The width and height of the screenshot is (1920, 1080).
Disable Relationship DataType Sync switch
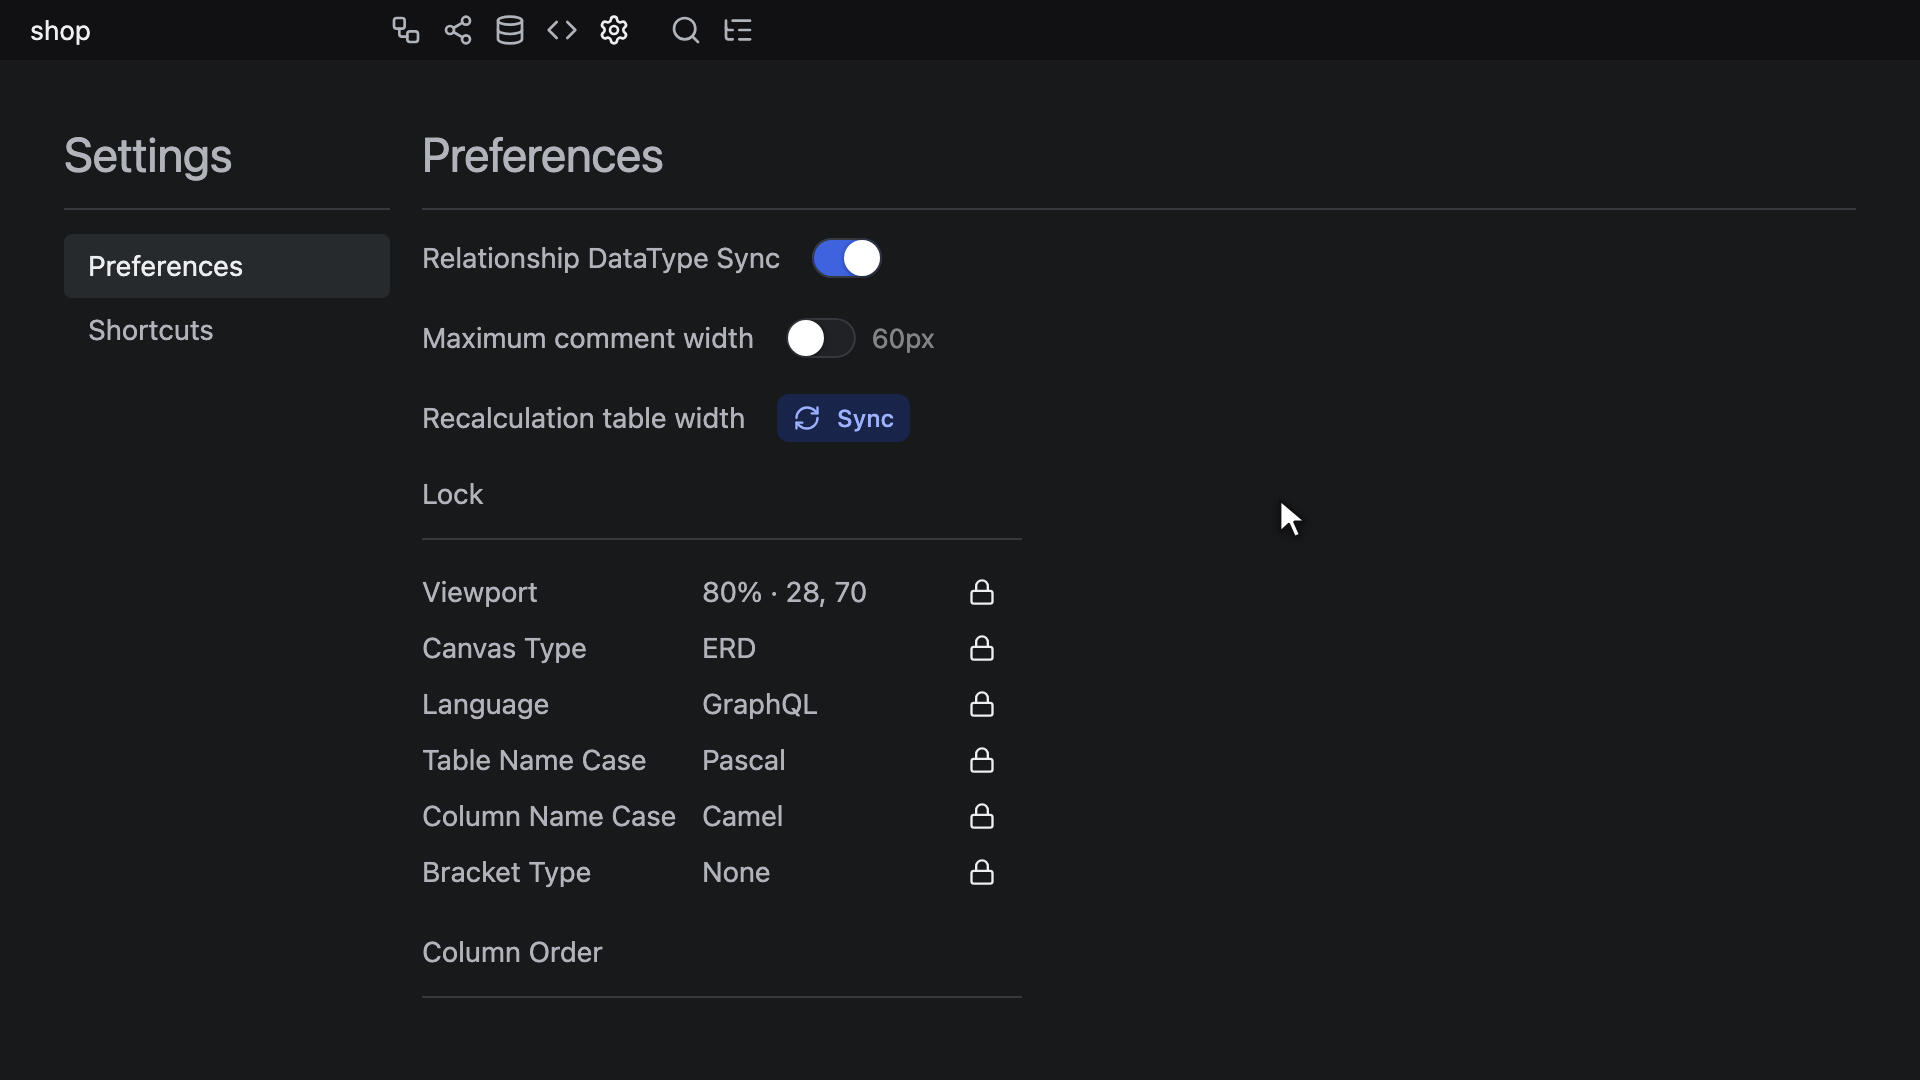[x=846, y=258]
